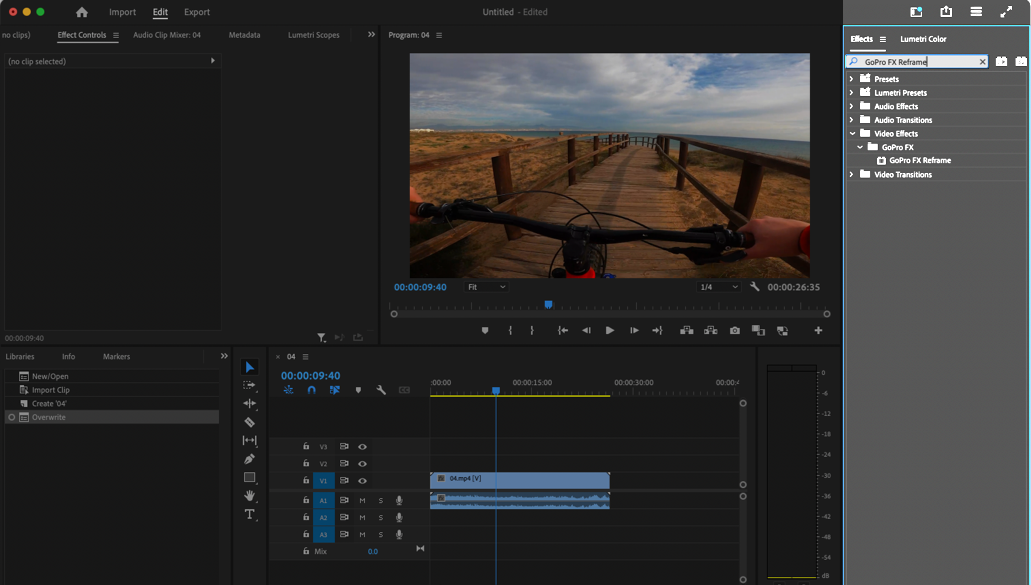Open the 1/4 playback resolution dropdown
The image size is (1031, 585).
718,287
